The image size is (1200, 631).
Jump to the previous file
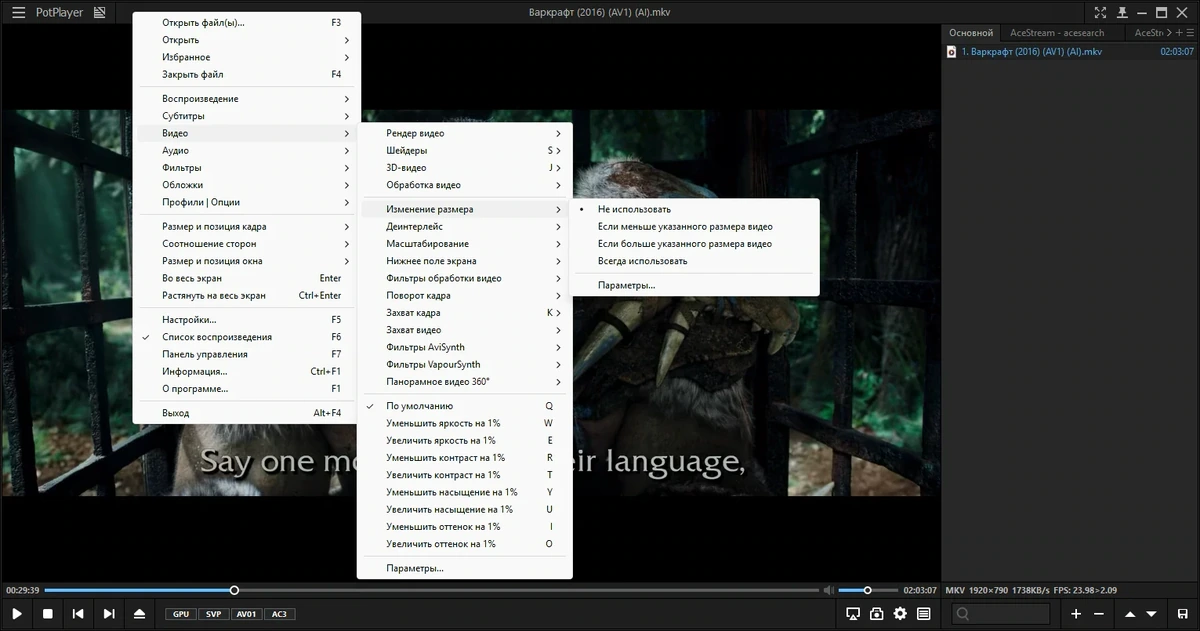click(x=78, y=614)
